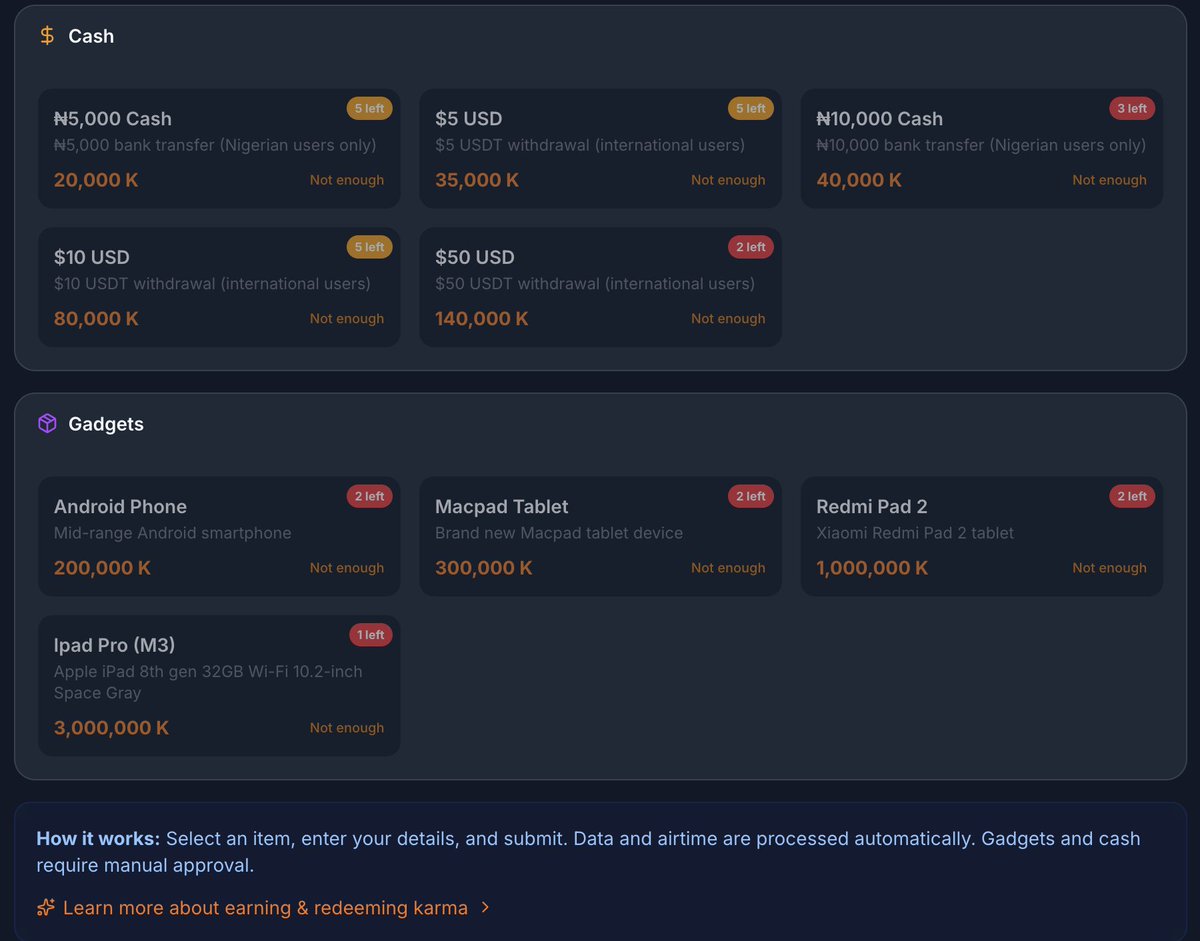
Task: Click the 200,000 K price
Action: (102, 568)
